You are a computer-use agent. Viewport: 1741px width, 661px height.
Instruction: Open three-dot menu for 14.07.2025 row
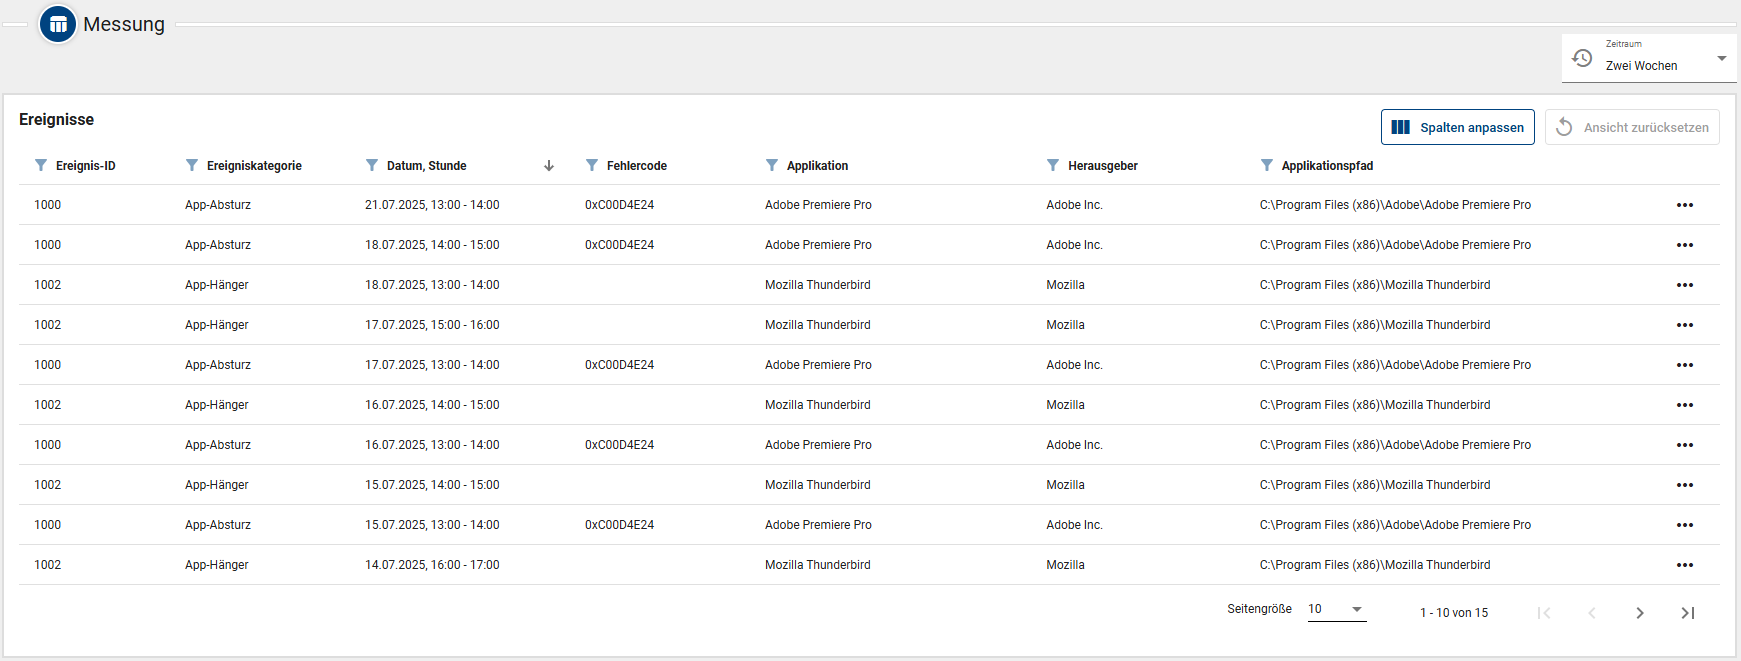1684,565
